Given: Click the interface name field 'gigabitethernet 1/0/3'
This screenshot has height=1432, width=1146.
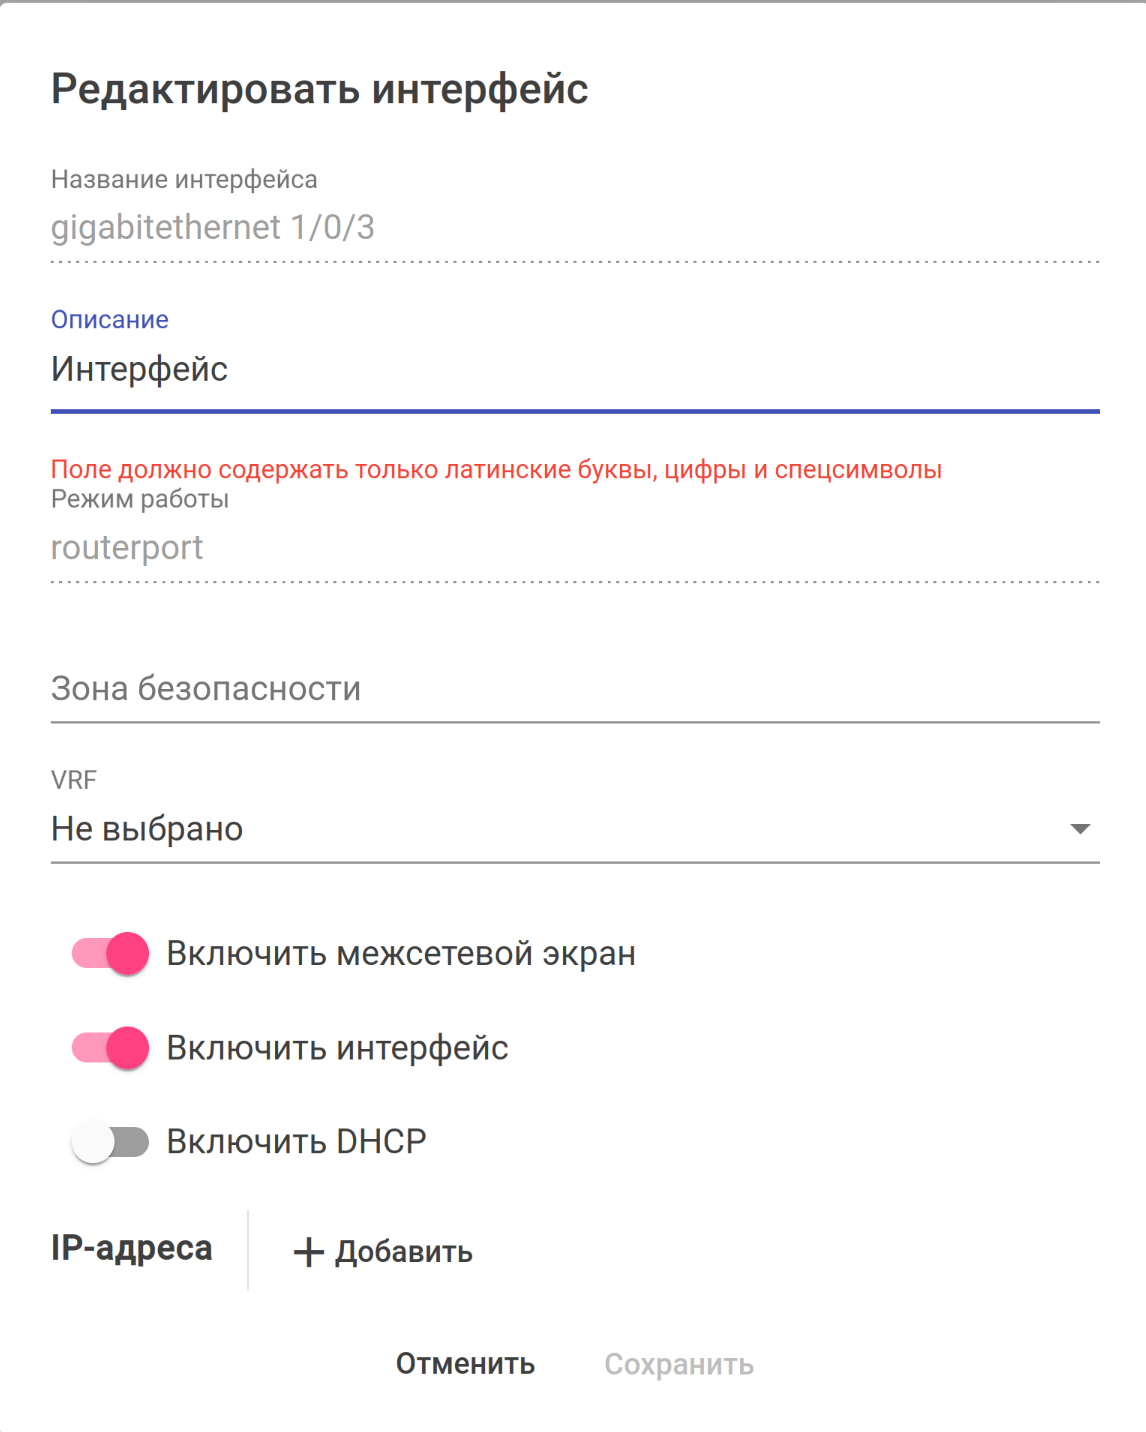Looking at the screenshot, I should (575, 228).
